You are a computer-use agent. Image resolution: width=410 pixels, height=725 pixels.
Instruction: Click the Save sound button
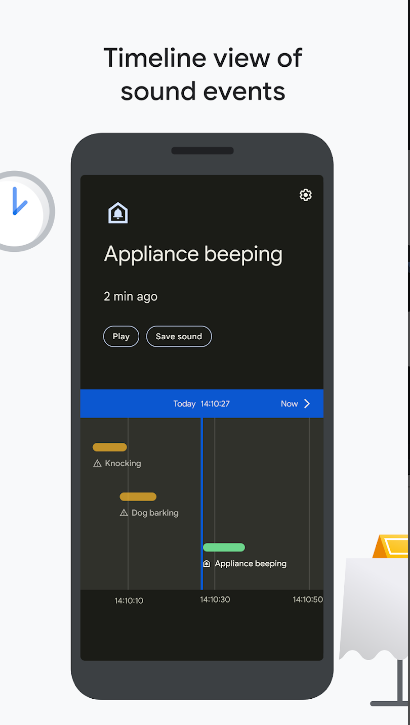pos(179,337)
